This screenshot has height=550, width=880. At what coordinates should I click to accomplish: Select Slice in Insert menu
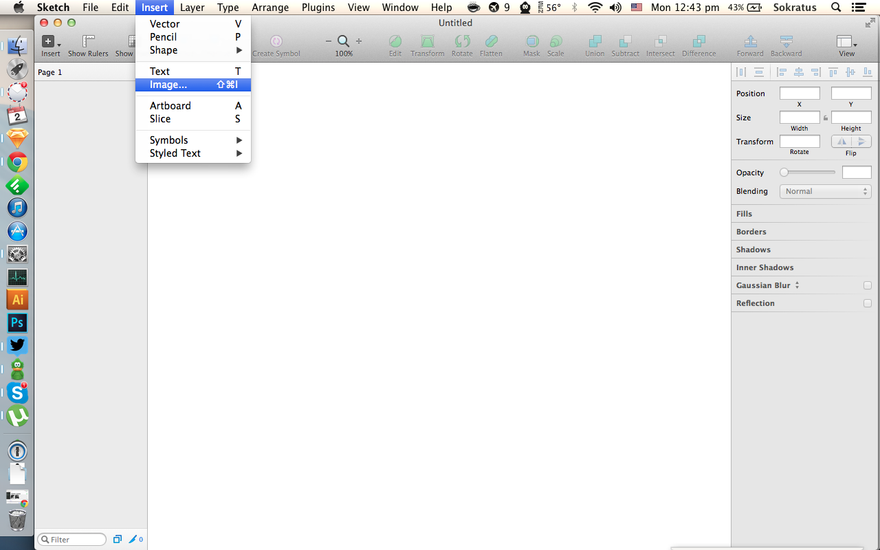click(193, 119)
